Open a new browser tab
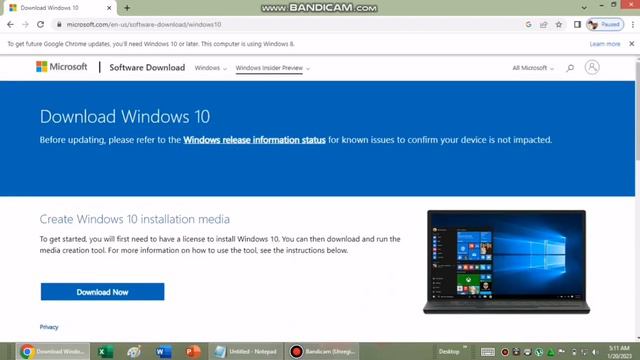Image resolution: width=640 pixels, height=360 pixels. pyautogui.click(x=127, y=8)
